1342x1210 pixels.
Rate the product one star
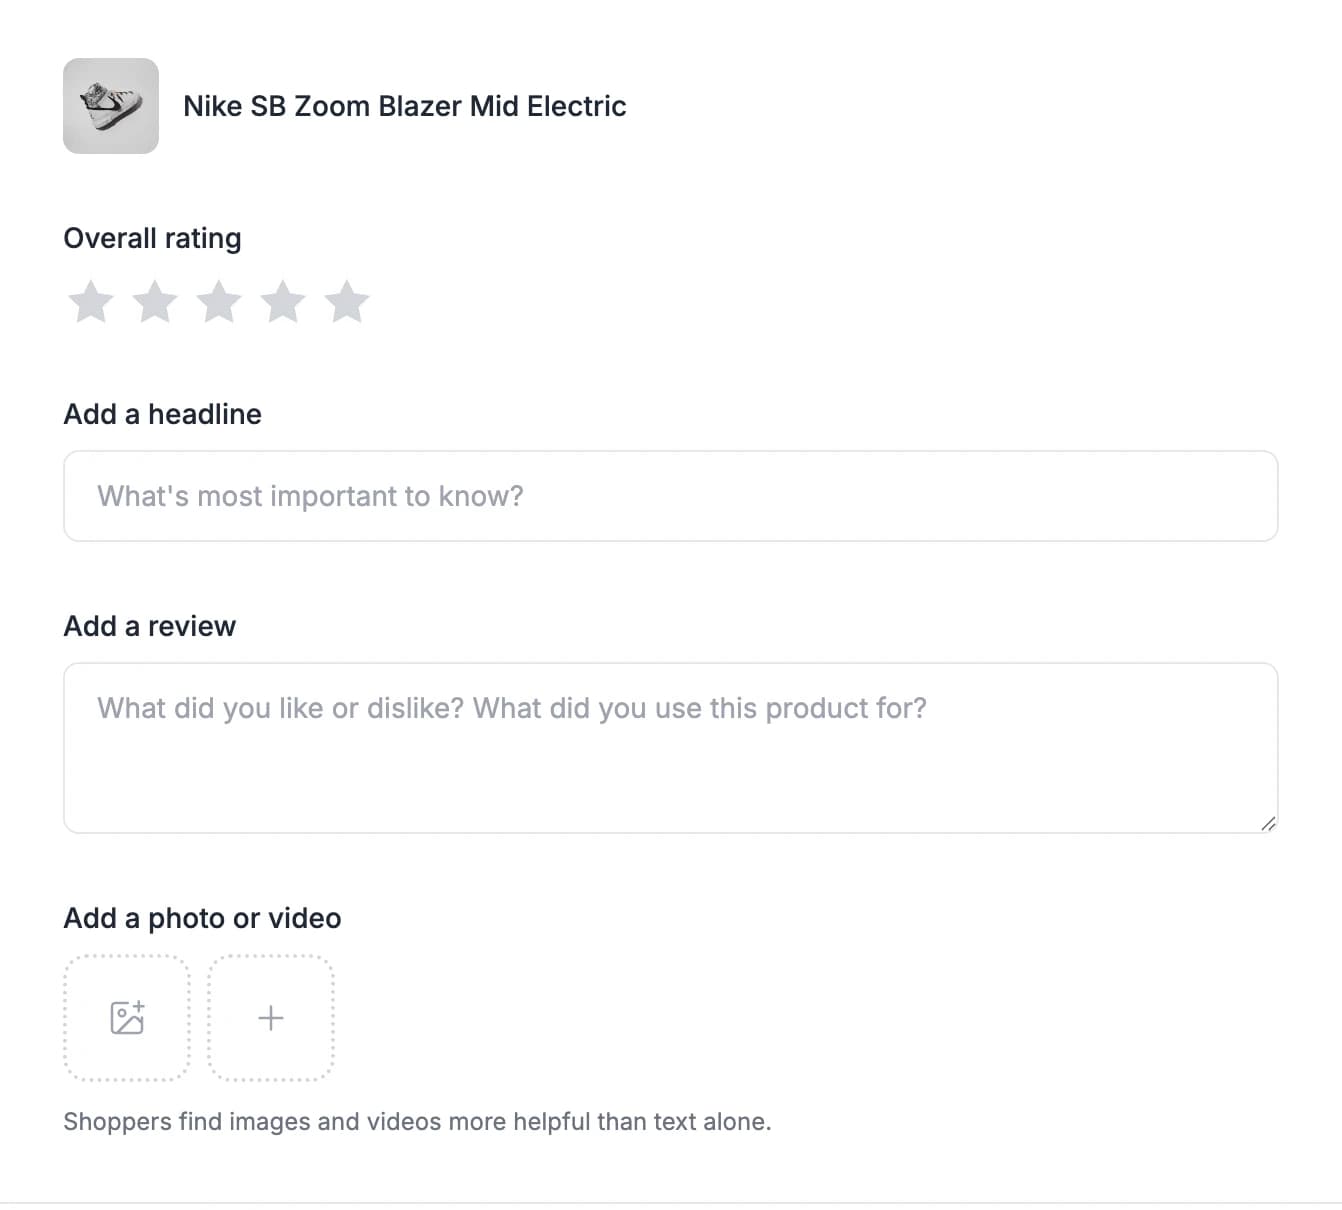click(91, 302)
